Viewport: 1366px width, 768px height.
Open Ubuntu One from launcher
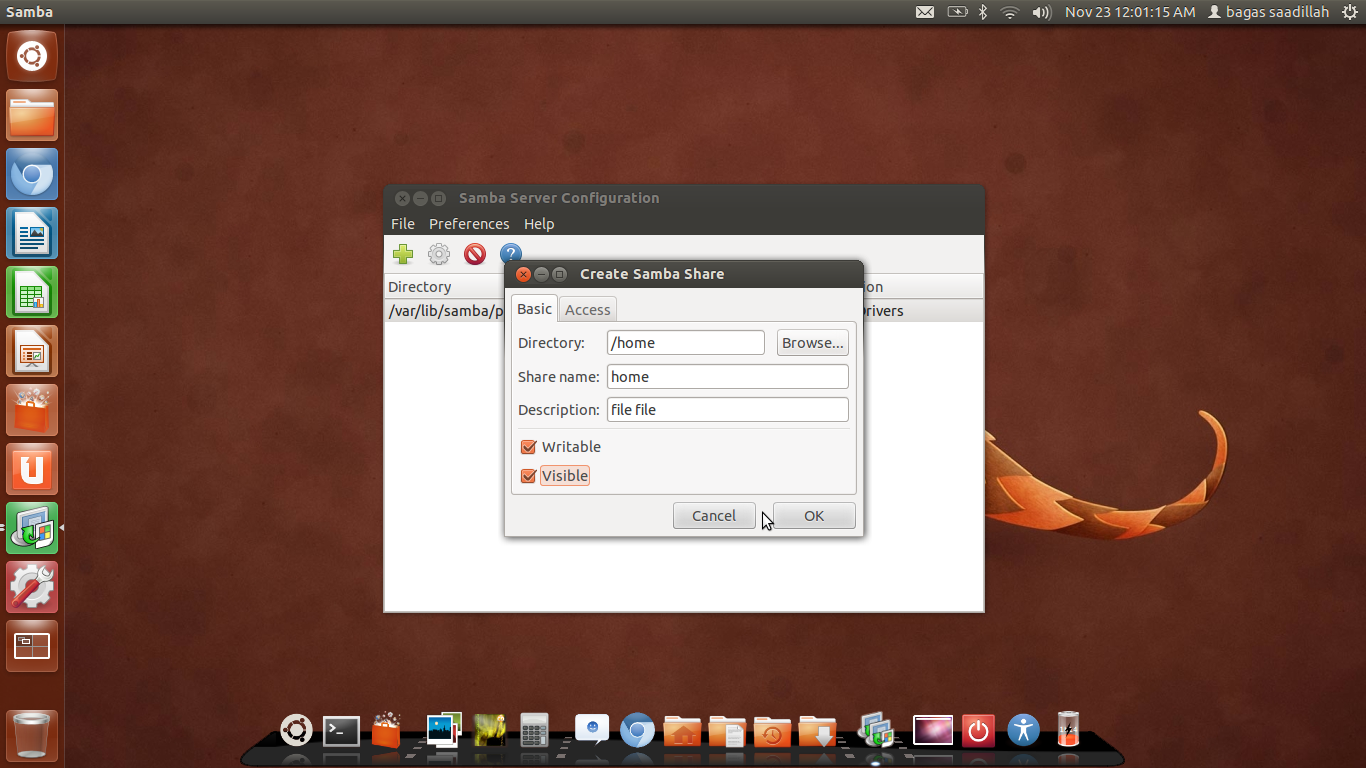(x=32, y=469)
